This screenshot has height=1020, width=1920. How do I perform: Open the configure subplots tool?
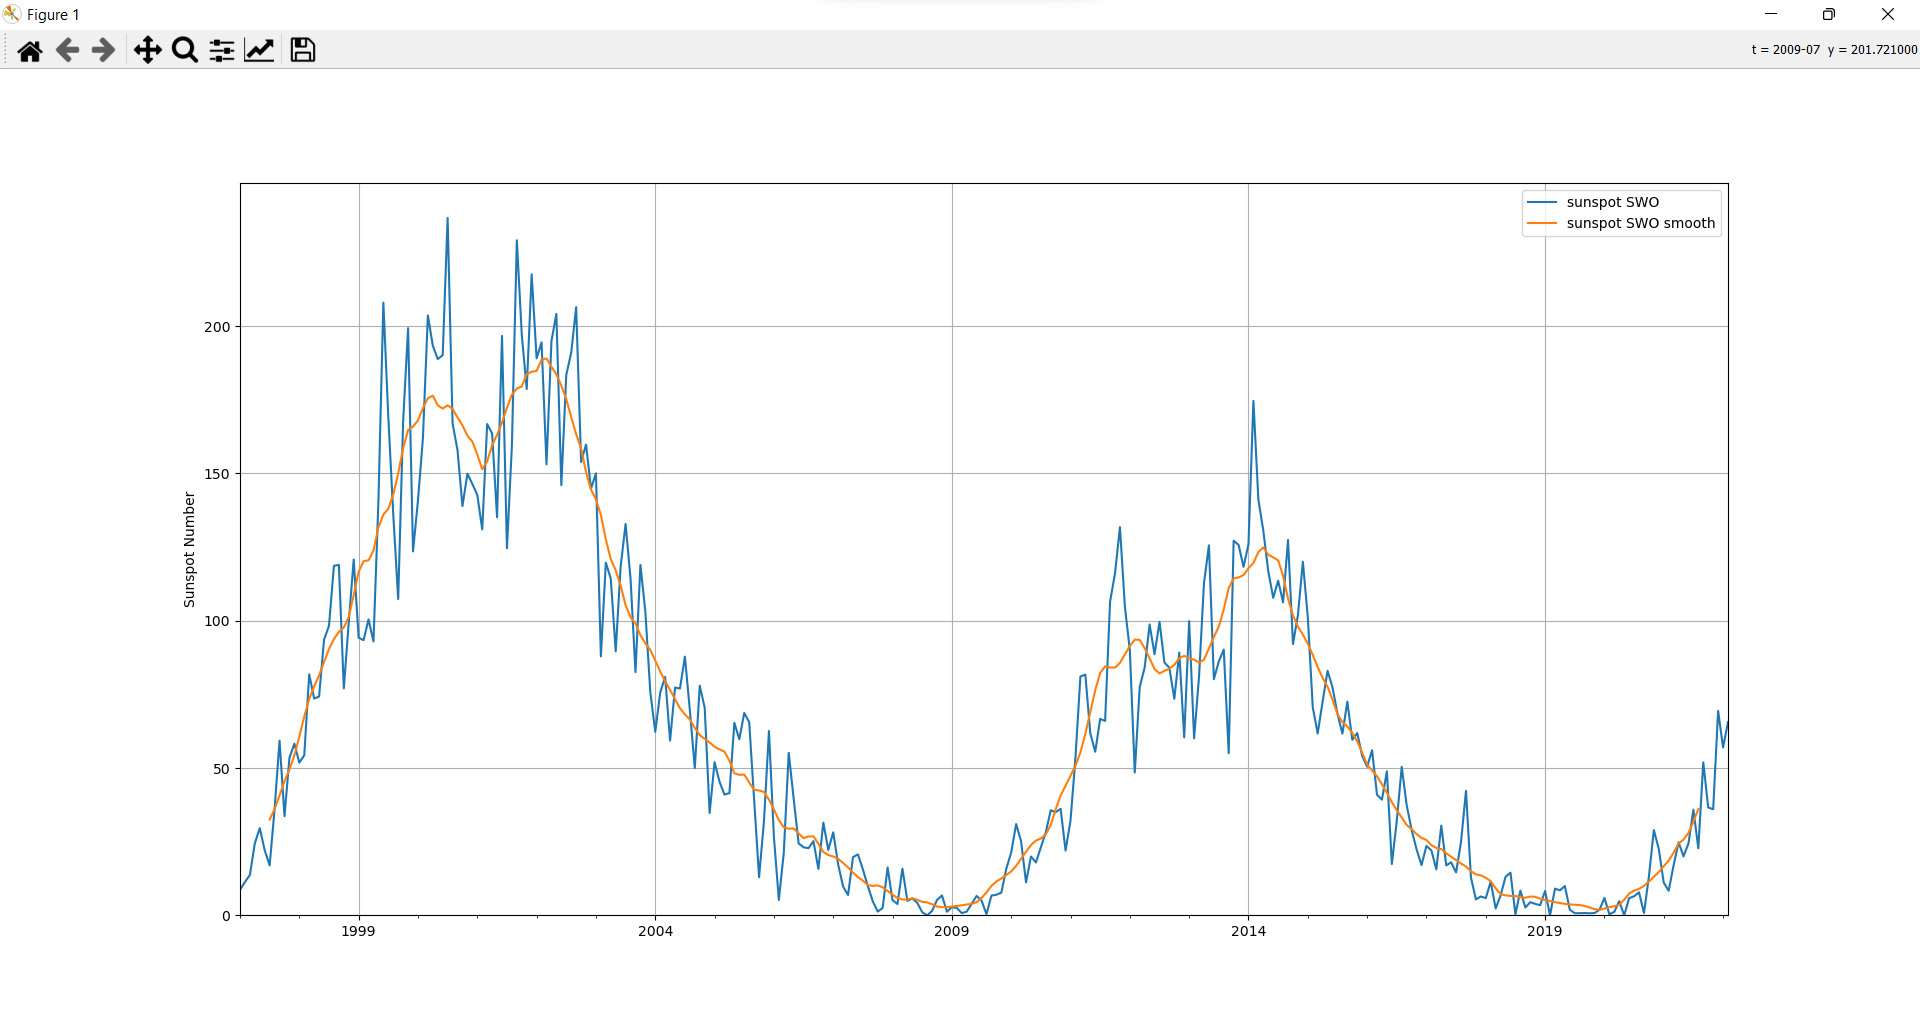pyautogui.click(x=221, y=49)
